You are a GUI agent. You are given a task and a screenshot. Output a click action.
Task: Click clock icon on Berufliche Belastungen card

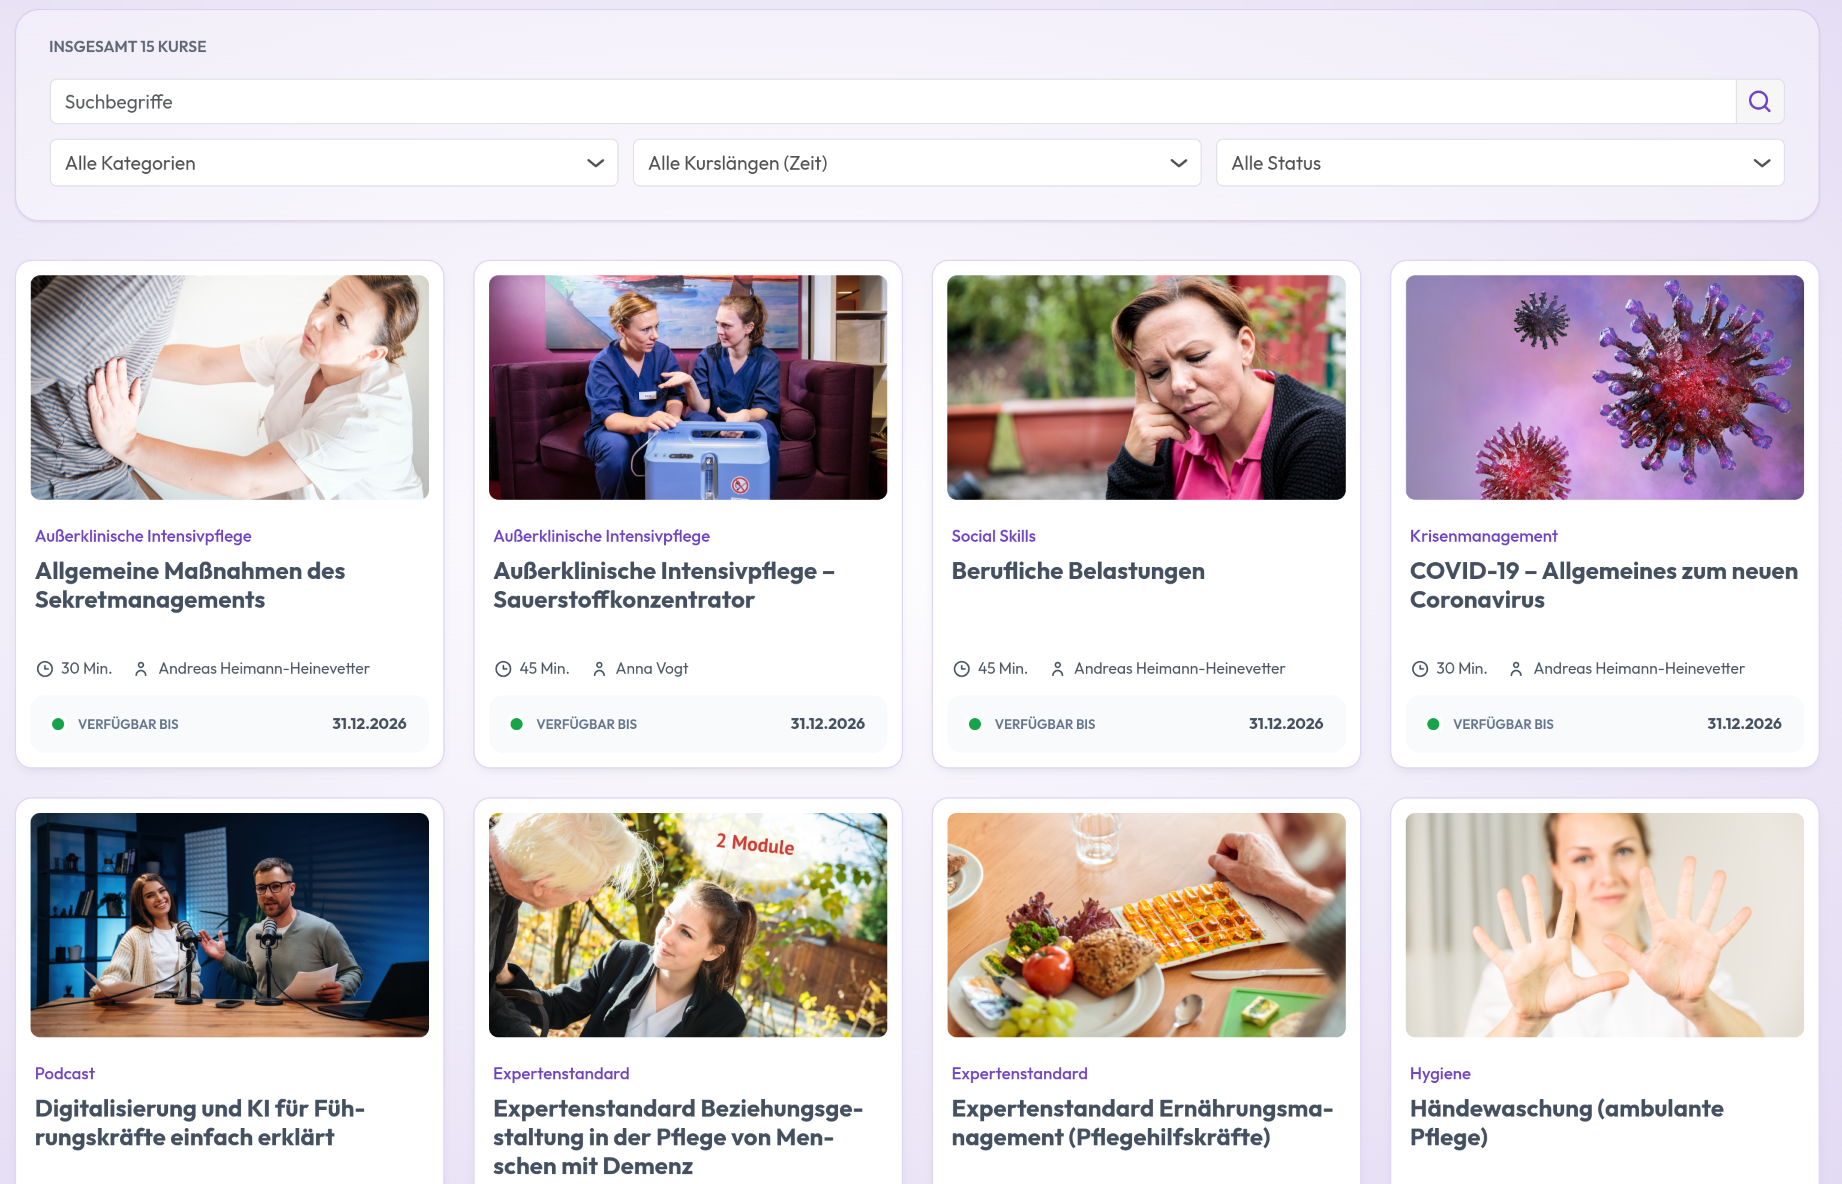pos(961,669)
